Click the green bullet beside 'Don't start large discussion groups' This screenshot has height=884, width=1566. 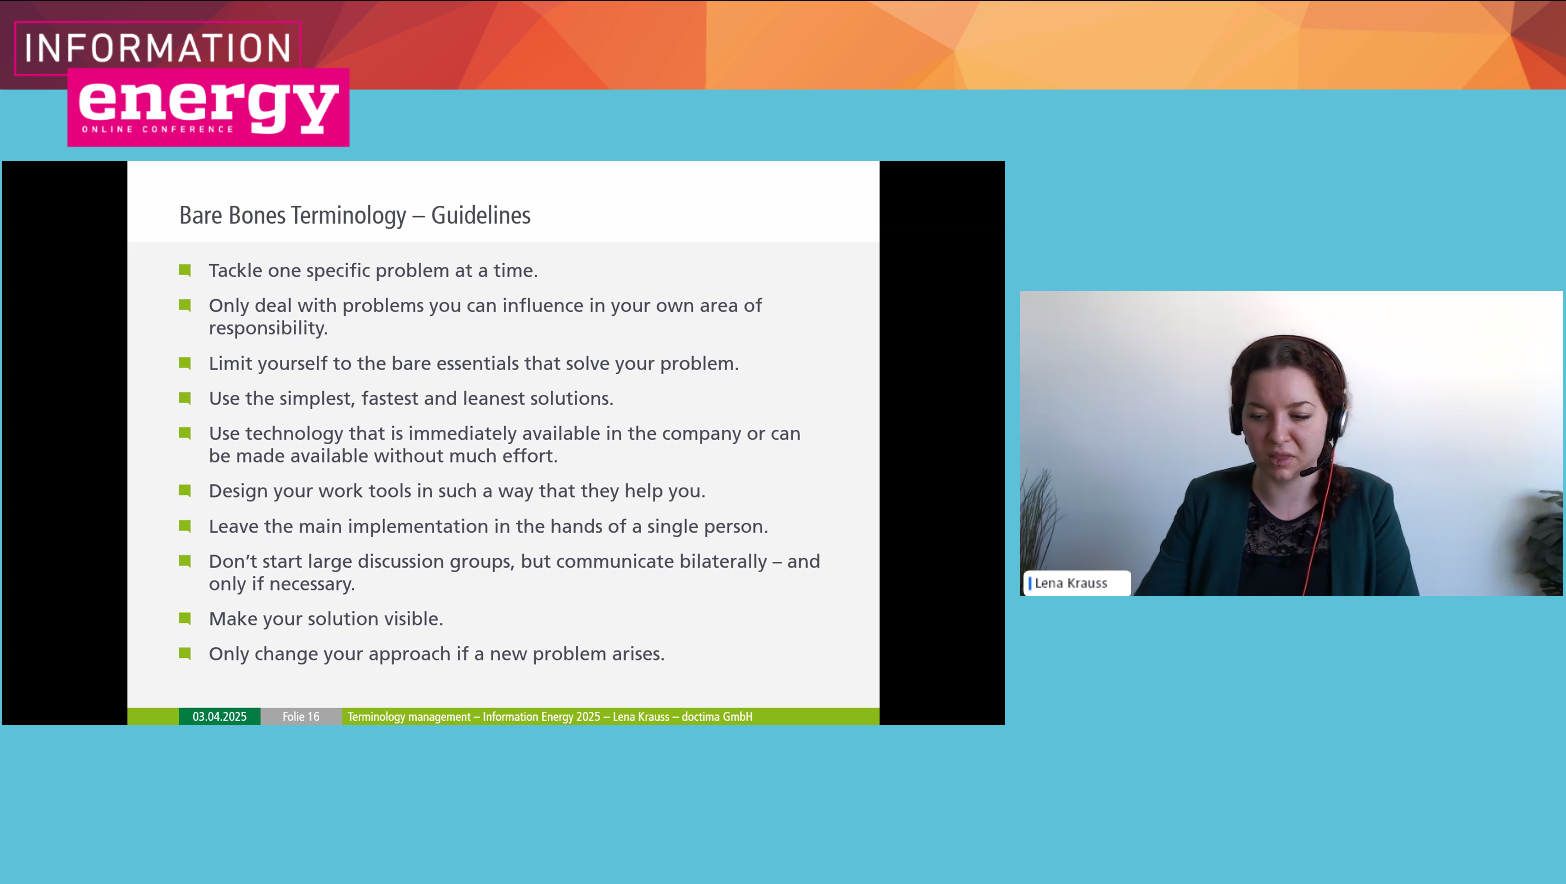(185, 561)
